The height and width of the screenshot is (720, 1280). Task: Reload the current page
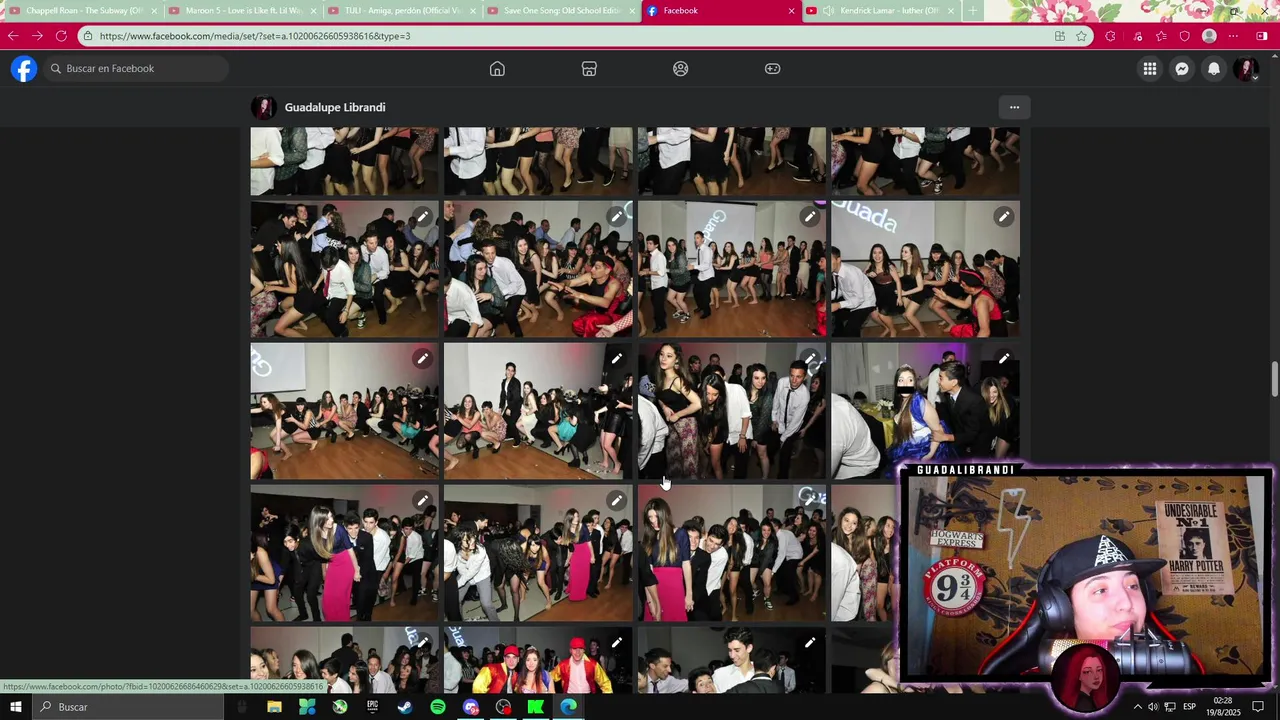[x=61, y=36]
